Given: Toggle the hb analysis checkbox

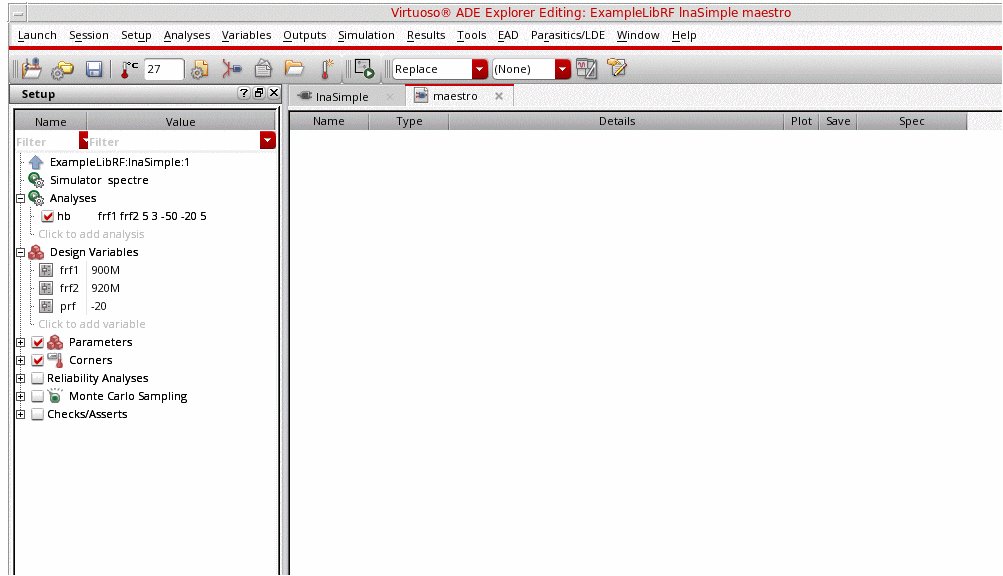Looking at the screenshot, I should tap(47, 216).
